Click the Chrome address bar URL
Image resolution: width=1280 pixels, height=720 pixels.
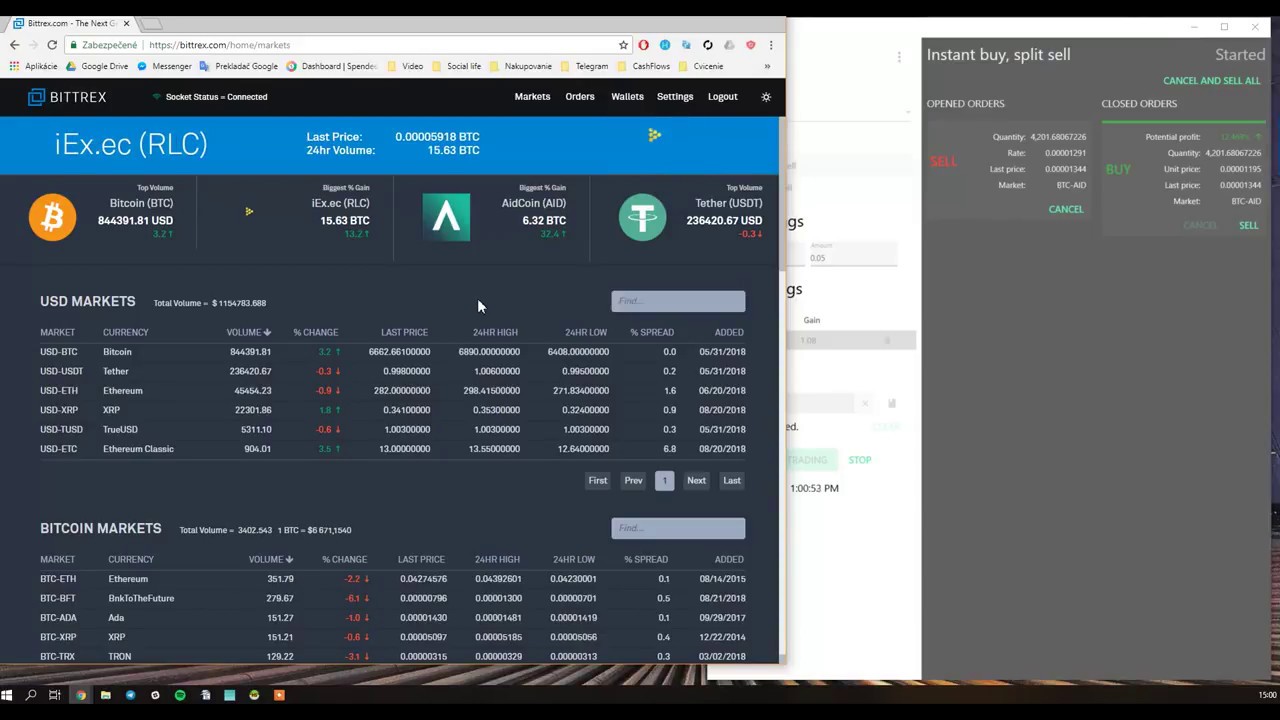pyautogui.click(x=219, y=45)
